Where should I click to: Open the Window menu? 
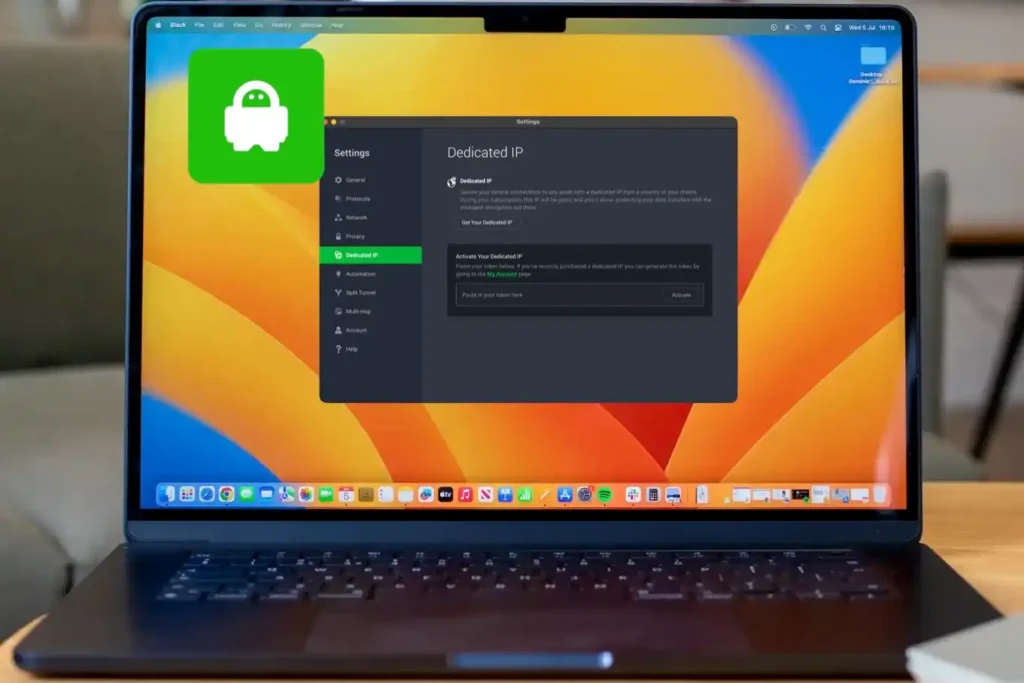click(311, 25)
